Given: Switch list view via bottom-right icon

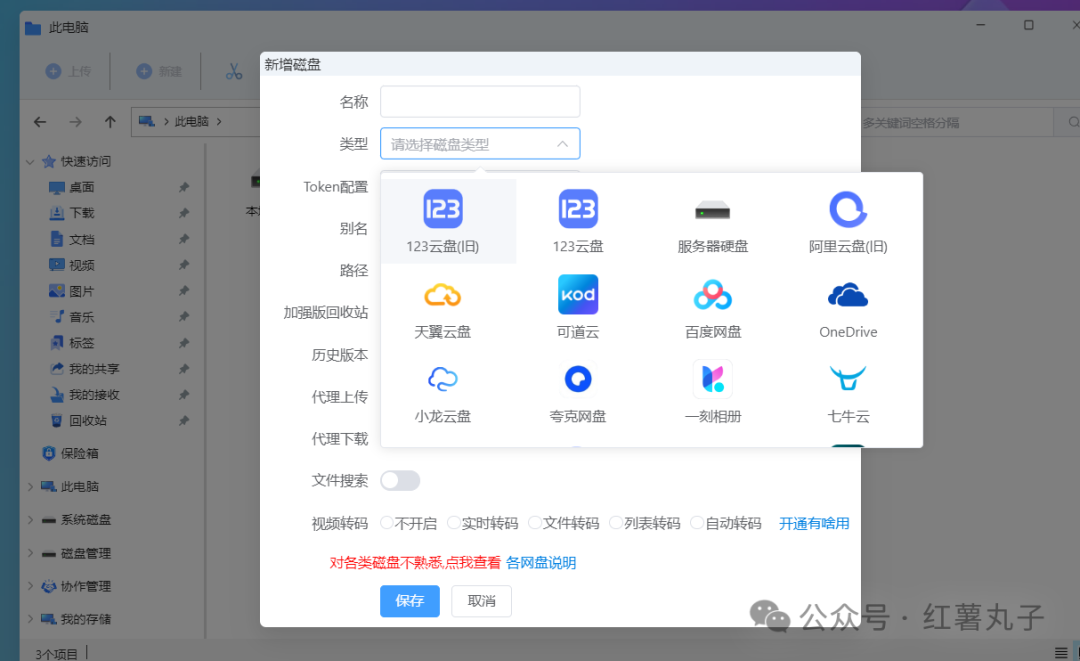Looking at the screenshot, I should (x=1061, y=652).
